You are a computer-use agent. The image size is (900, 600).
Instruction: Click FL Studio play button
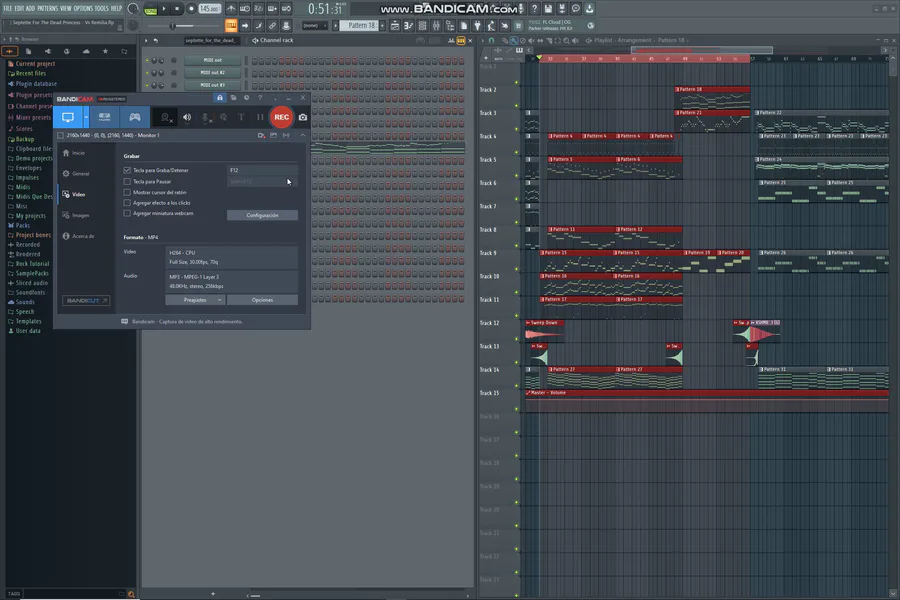[x=164, y=9]
